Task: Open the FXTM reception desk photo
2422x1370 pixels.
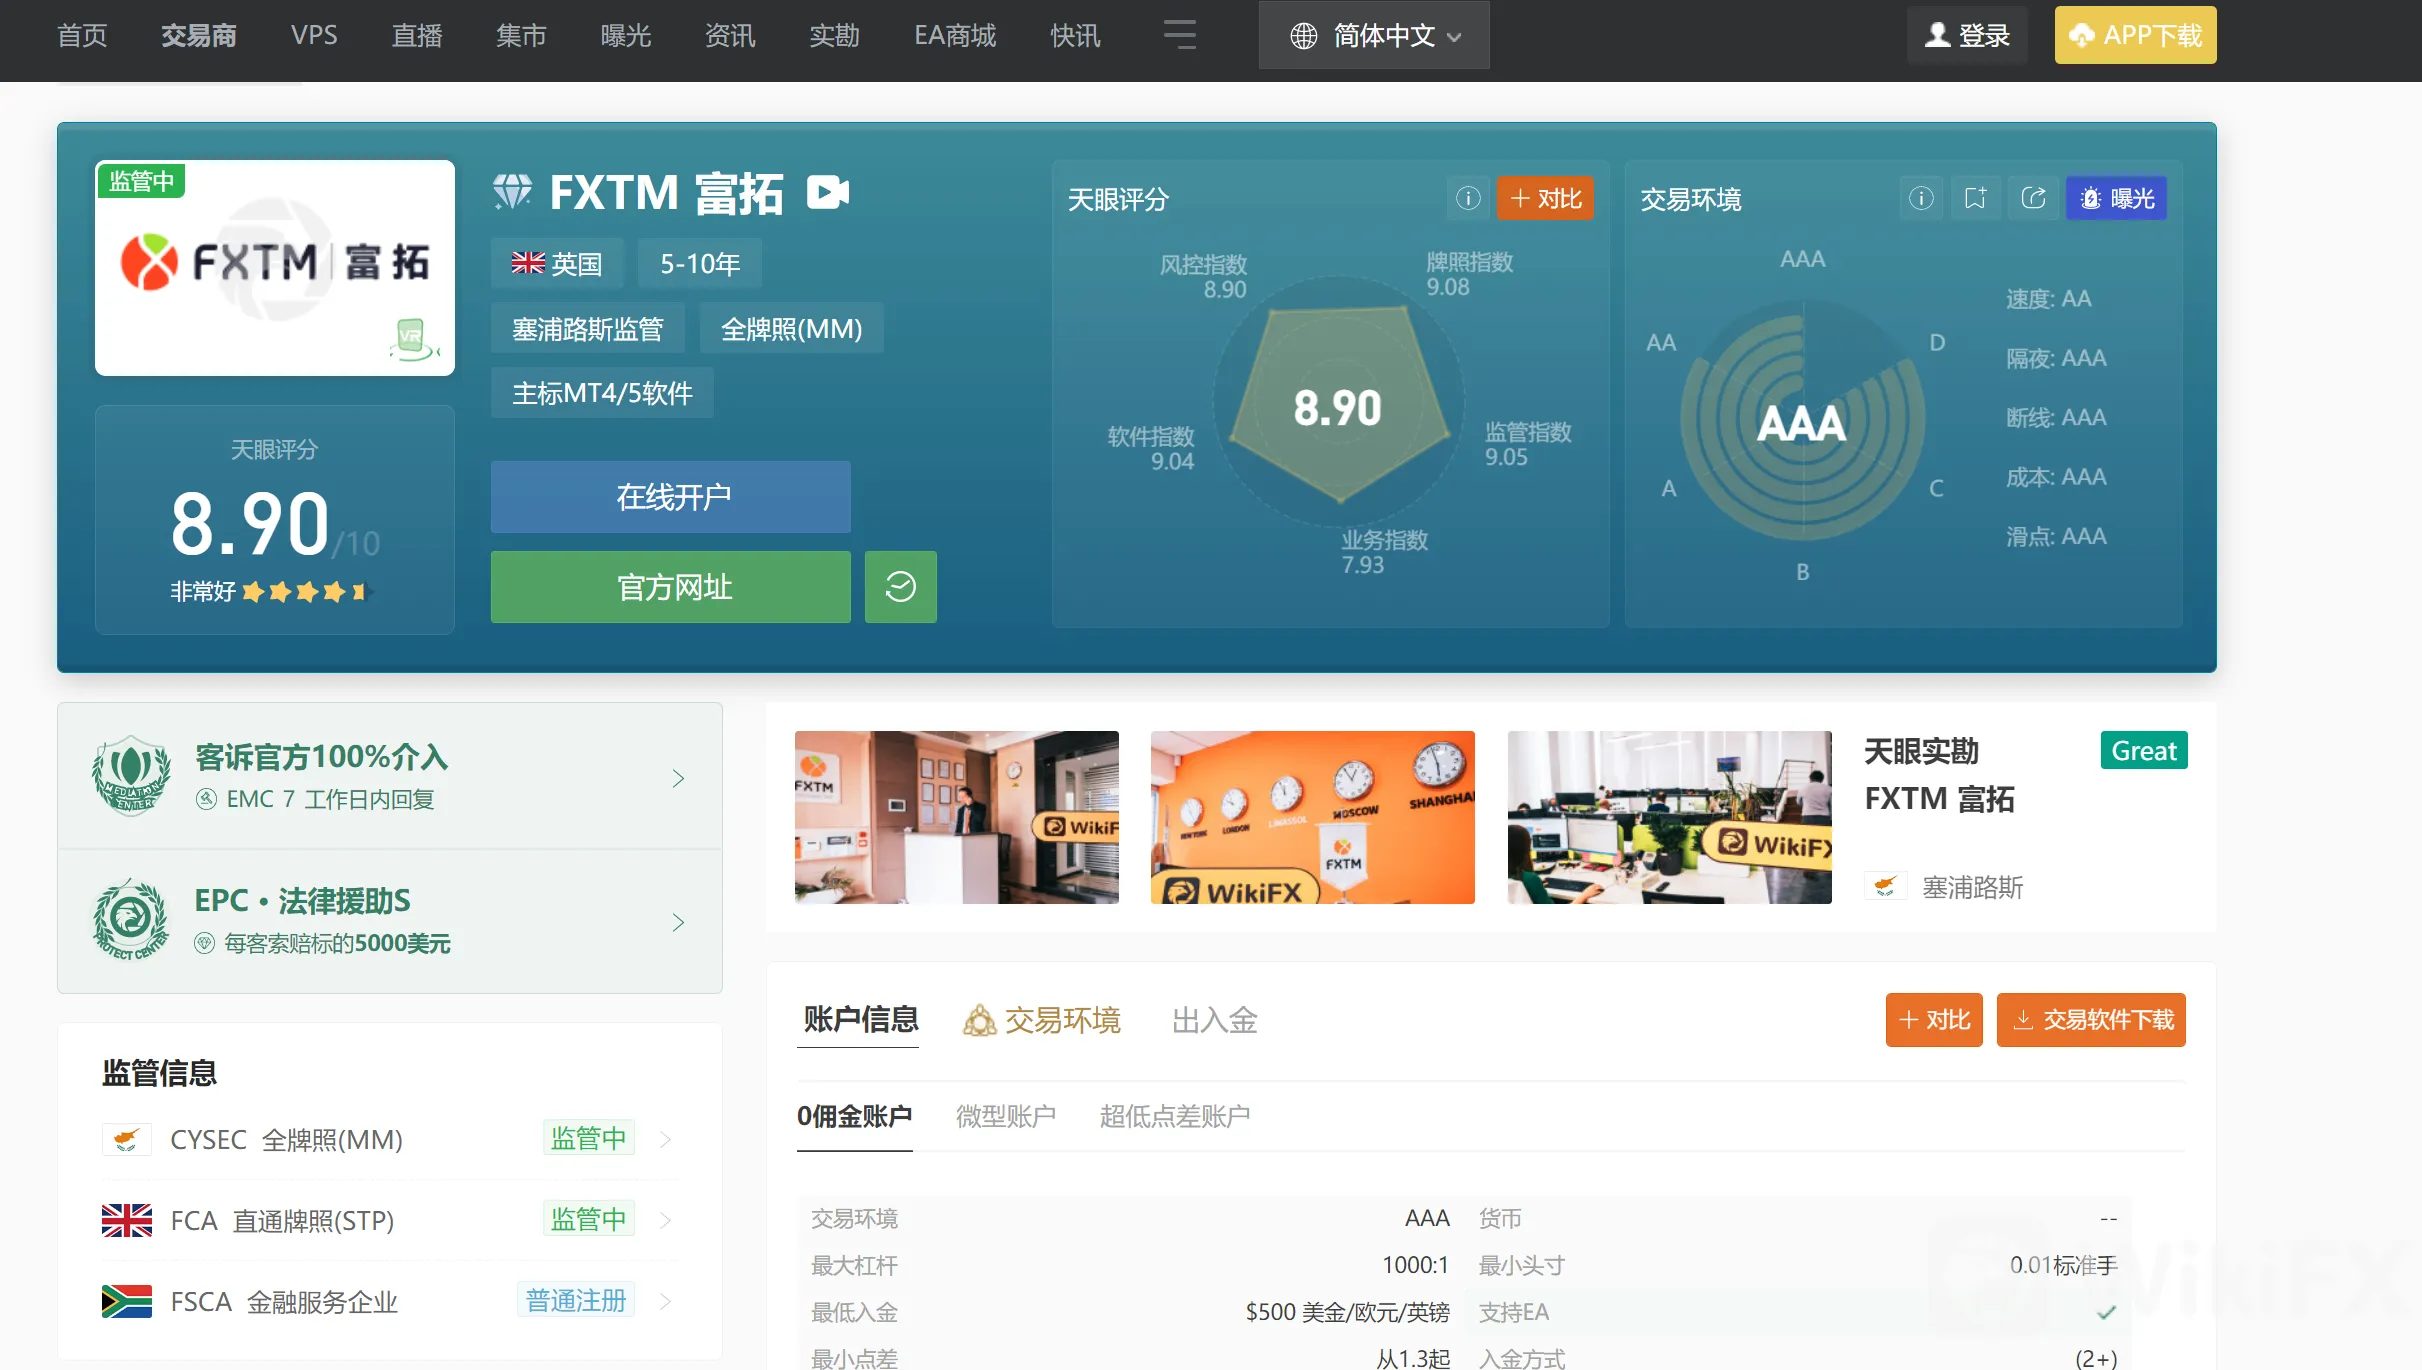Action: coord(957,817)
